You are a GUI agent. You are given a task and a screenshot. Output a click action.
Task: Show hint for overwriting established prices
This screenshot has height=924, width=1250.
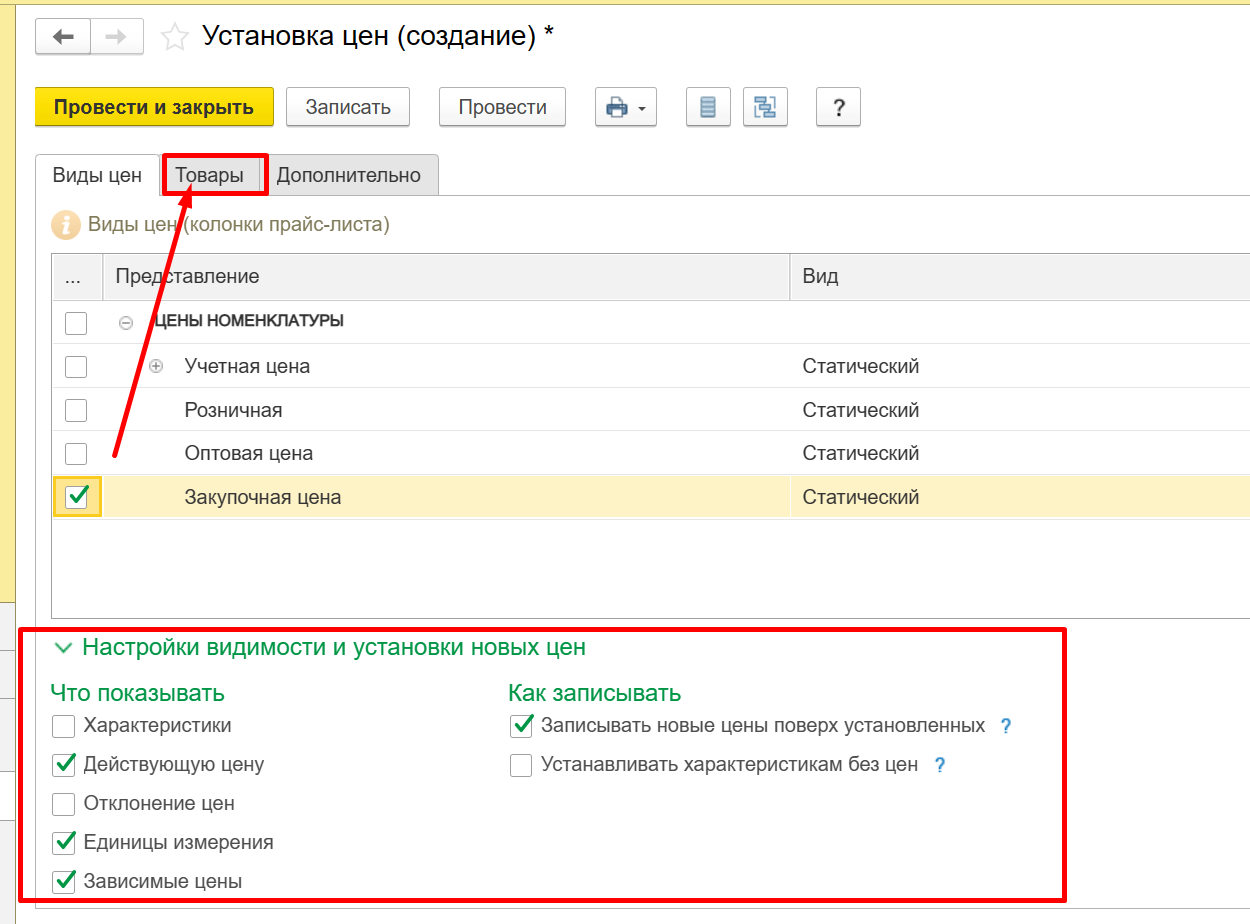(1006, 726)
